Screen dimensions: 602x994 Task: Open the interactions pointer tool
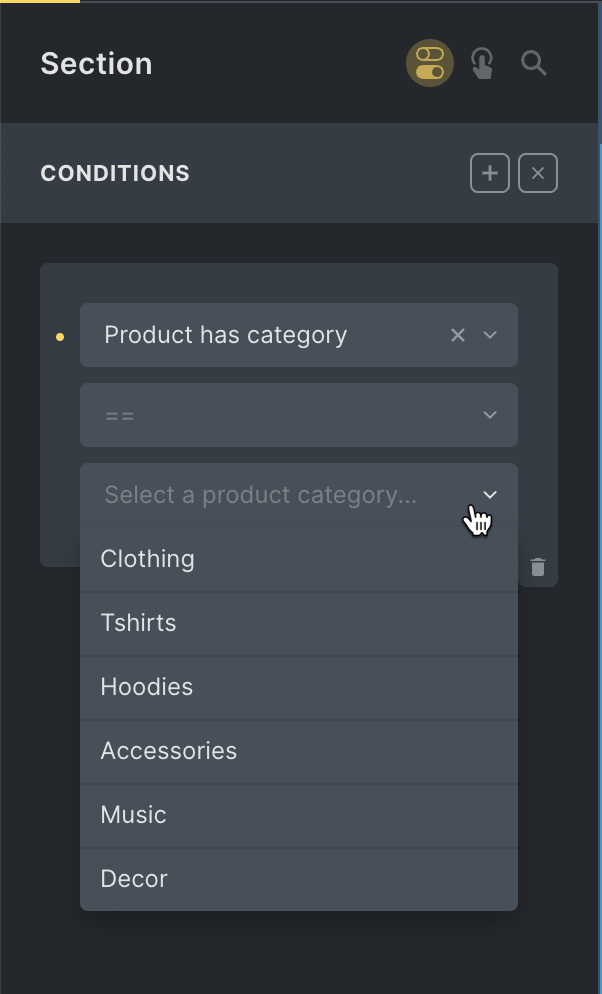482,63
